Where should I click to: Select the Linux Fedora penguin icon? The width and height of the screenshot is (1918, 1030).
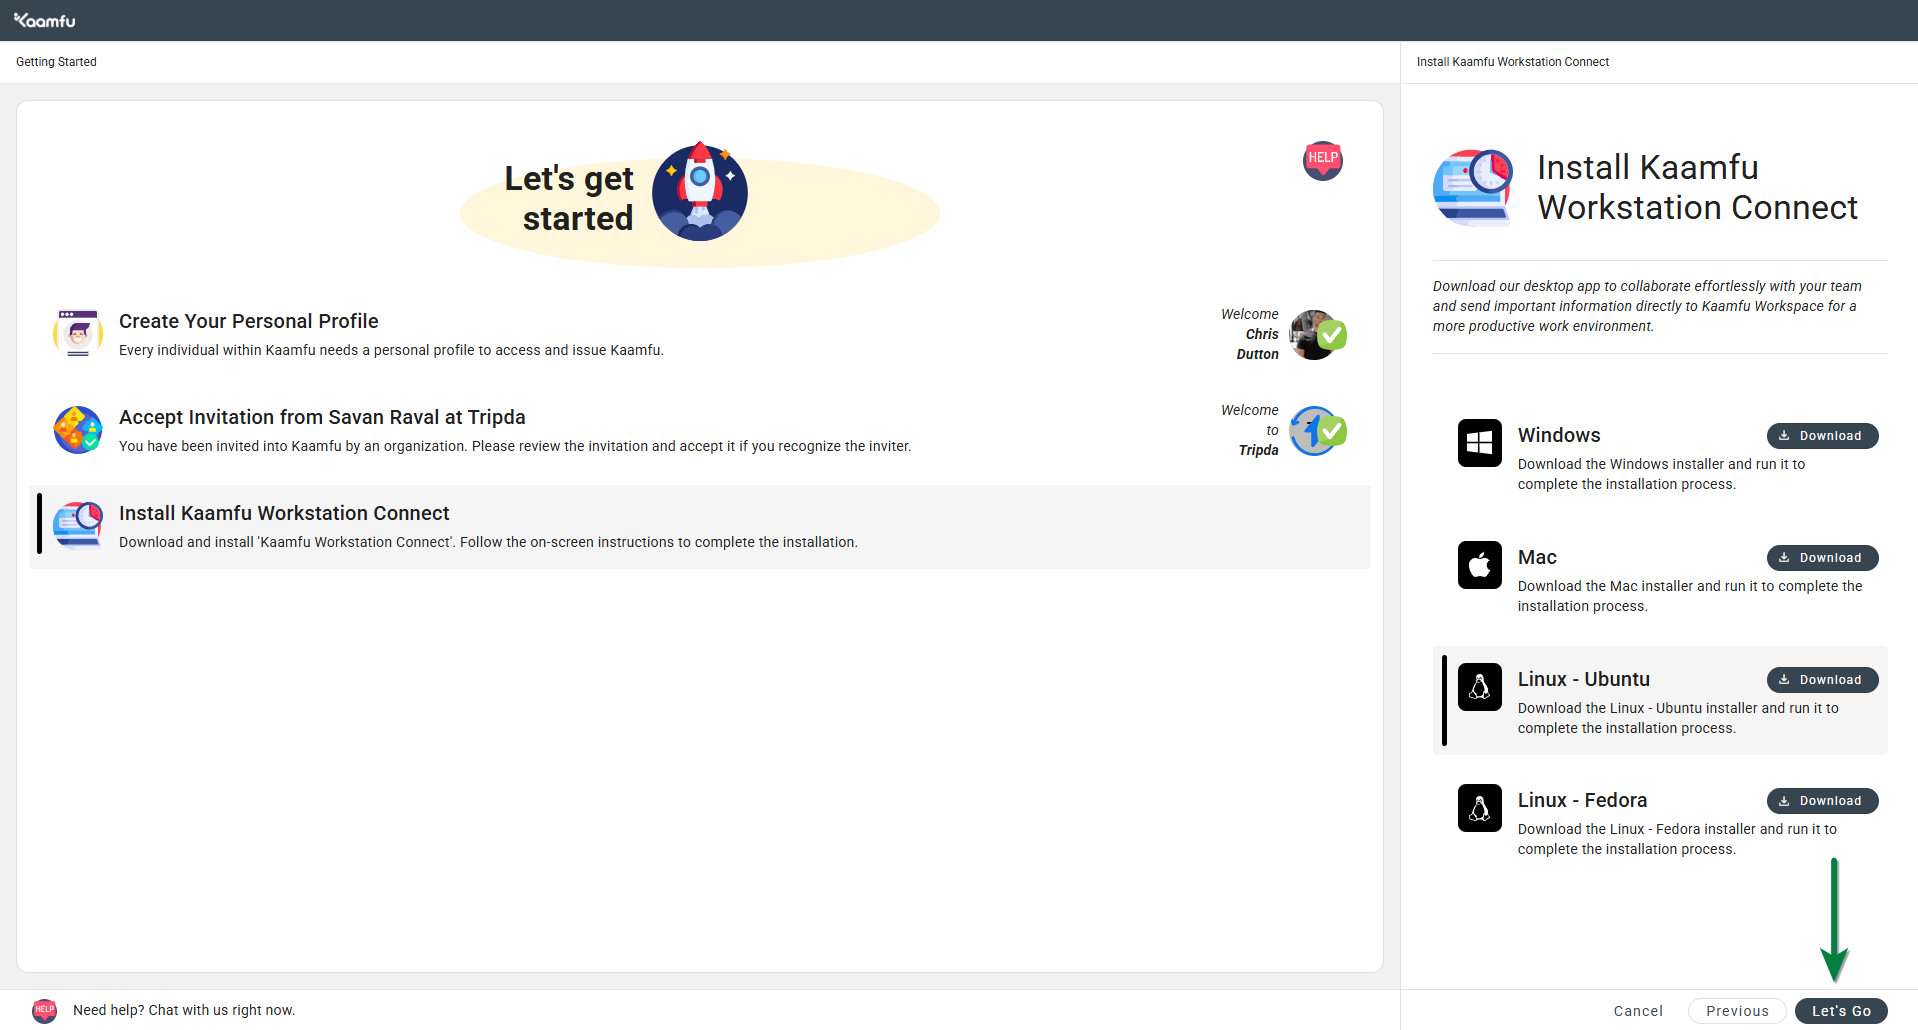[x=1479, y=808]
